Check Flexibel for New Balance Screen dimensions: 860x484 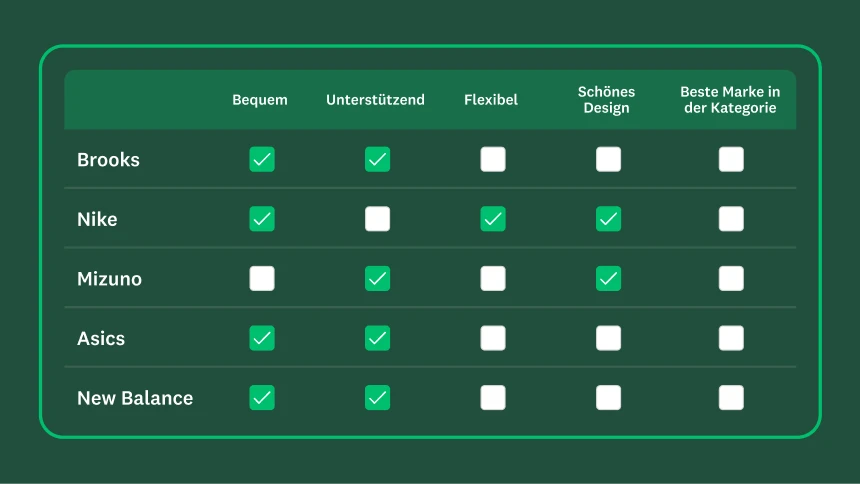493,398
